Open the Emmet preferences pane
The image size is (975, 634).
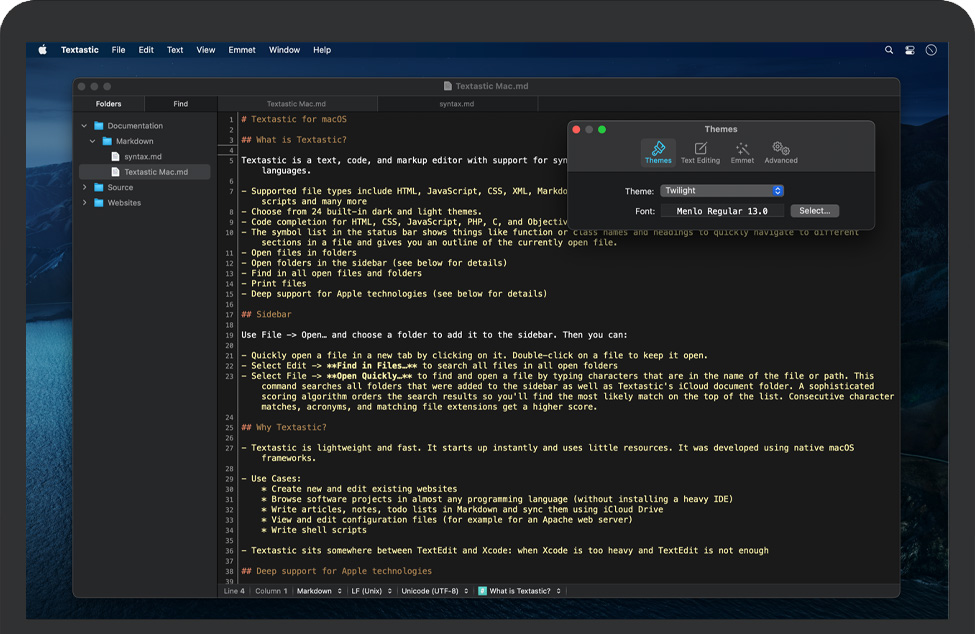click(x=742, y=153)
